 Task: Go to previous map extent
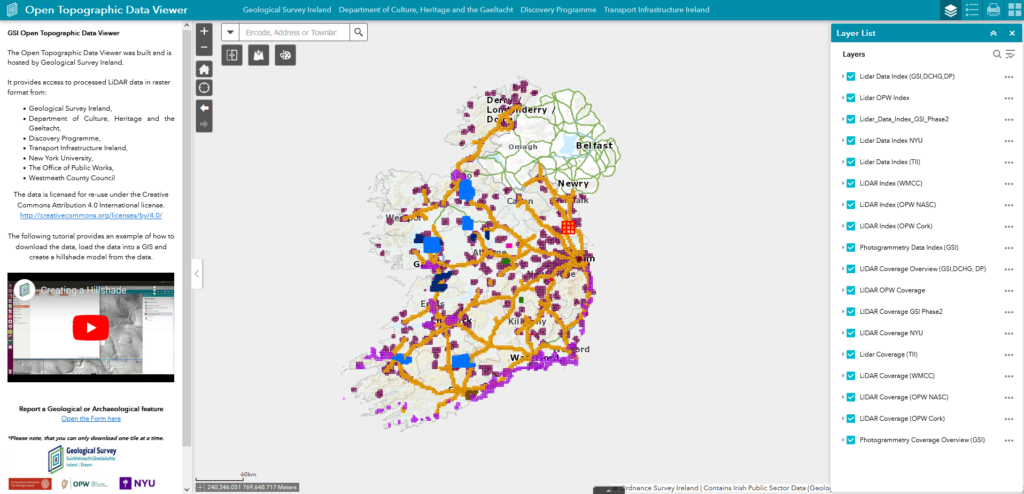(204, 107)
